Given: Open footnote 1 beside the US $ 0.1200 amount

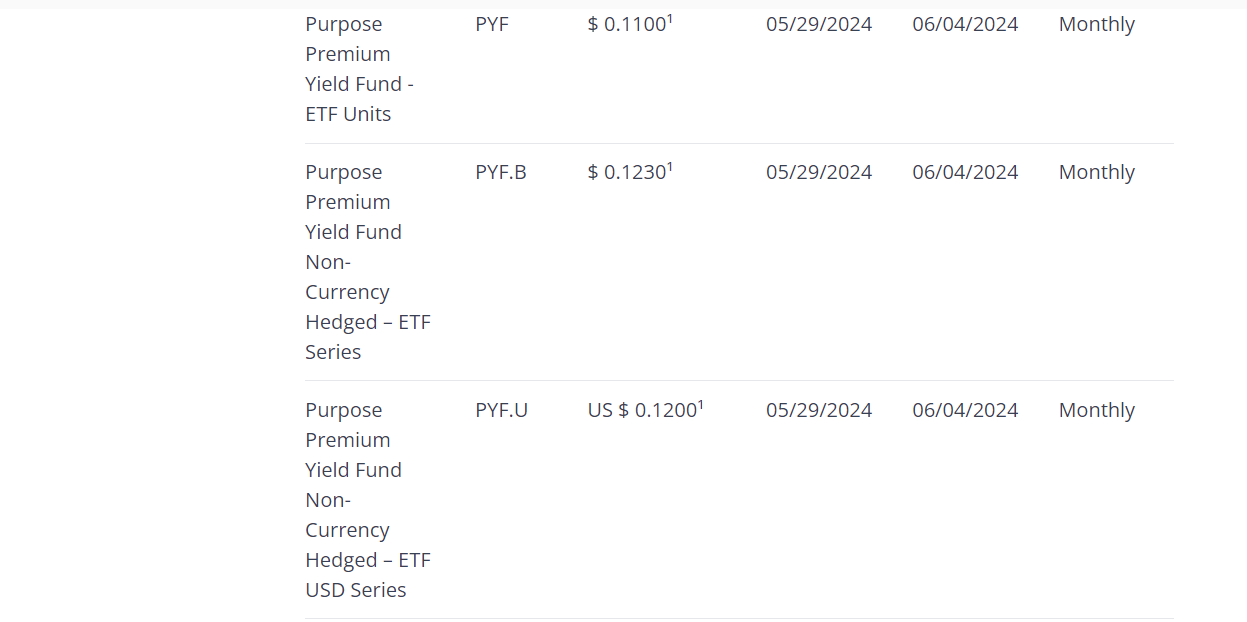Looking at the screenshot, I should [x=701, y=404].
